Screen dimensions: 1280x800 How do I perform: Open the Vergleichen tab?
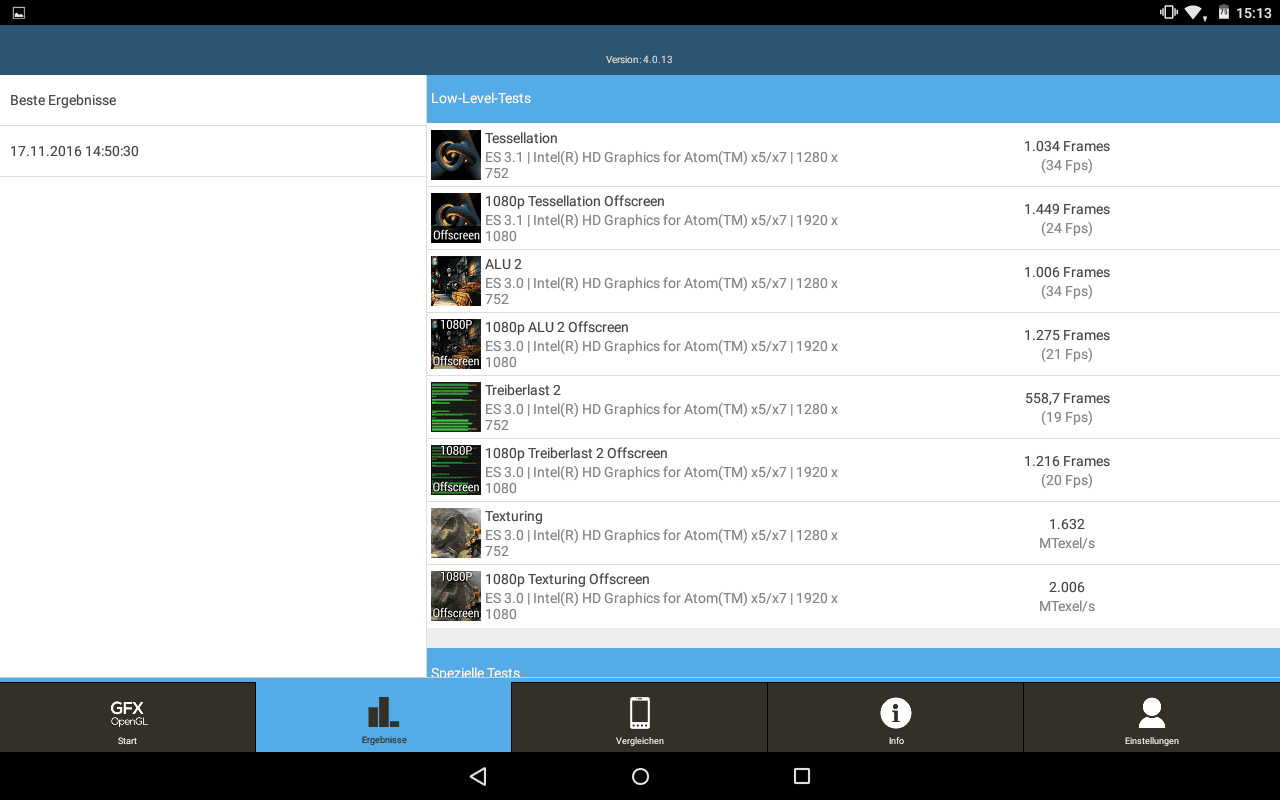(x=640, y=717)
